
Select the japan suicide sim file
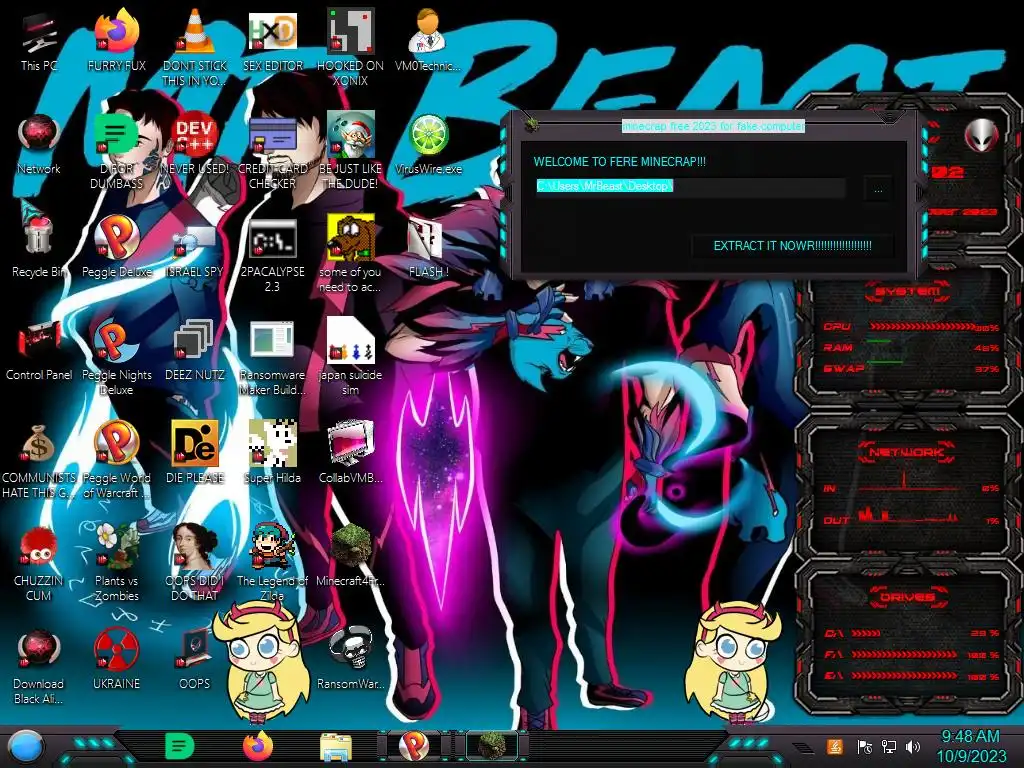pyautogui.click(x=350, y=358)
